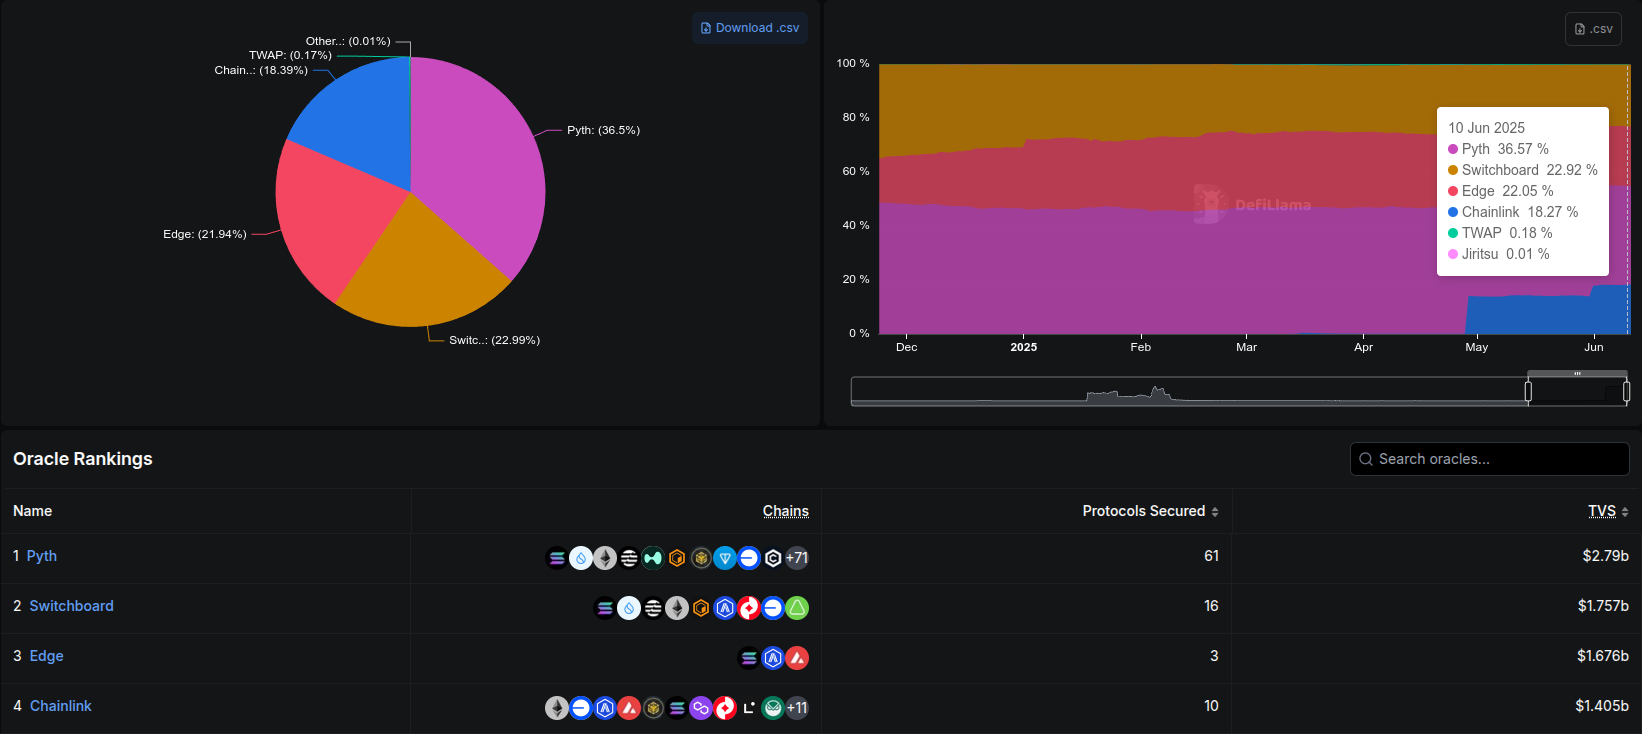
Task: Click the Ethereum icon in the Chainlink row
Action: pyautogui.click(x=557, y=708)
